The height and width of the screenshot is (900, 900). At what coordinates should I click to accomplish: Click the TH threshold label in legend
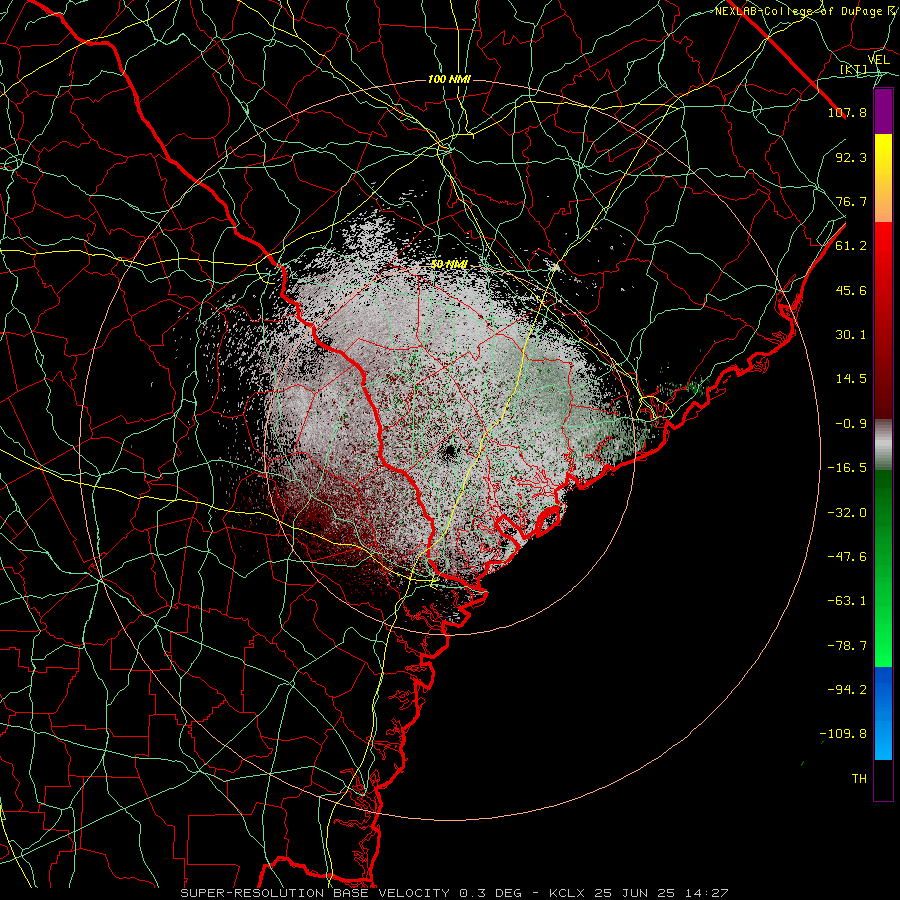859,779
